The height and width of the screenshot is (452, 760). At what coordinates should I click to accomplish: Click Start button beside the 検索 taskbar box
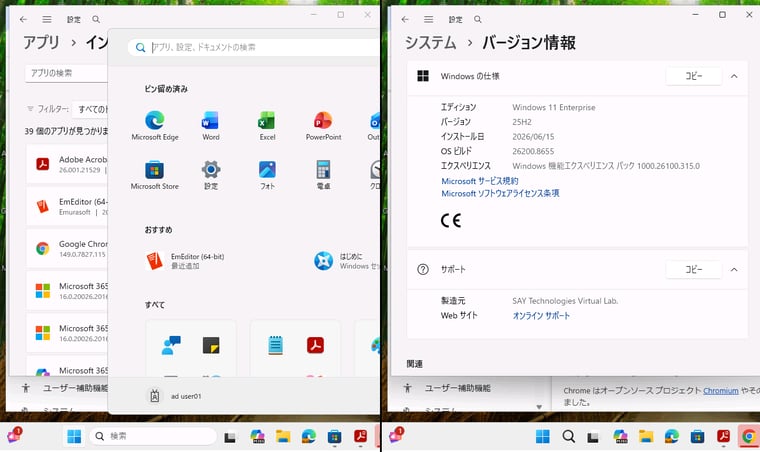(x=74, y=436)
